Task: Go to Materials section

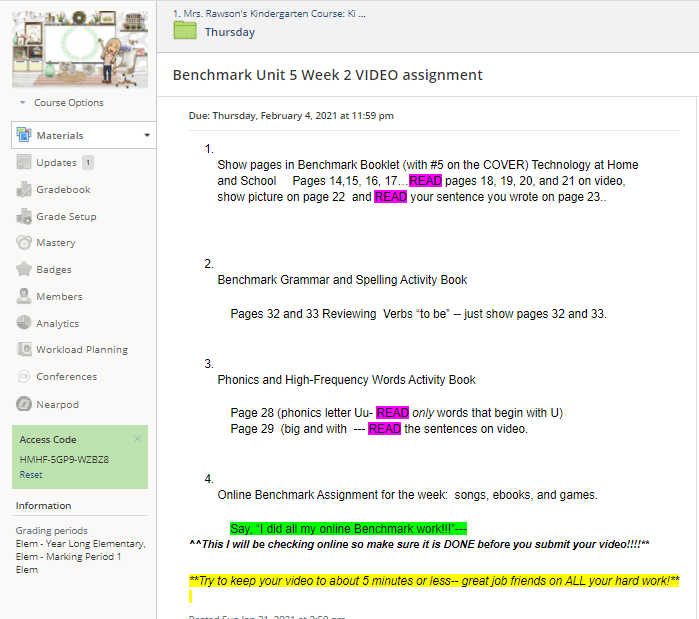Action: [x=60, y=135]
